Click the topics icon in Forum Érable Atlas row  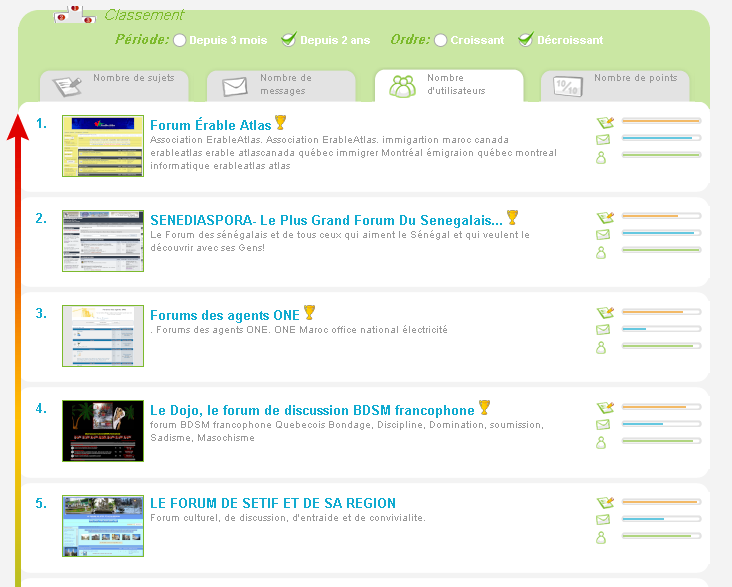(605, 123)
